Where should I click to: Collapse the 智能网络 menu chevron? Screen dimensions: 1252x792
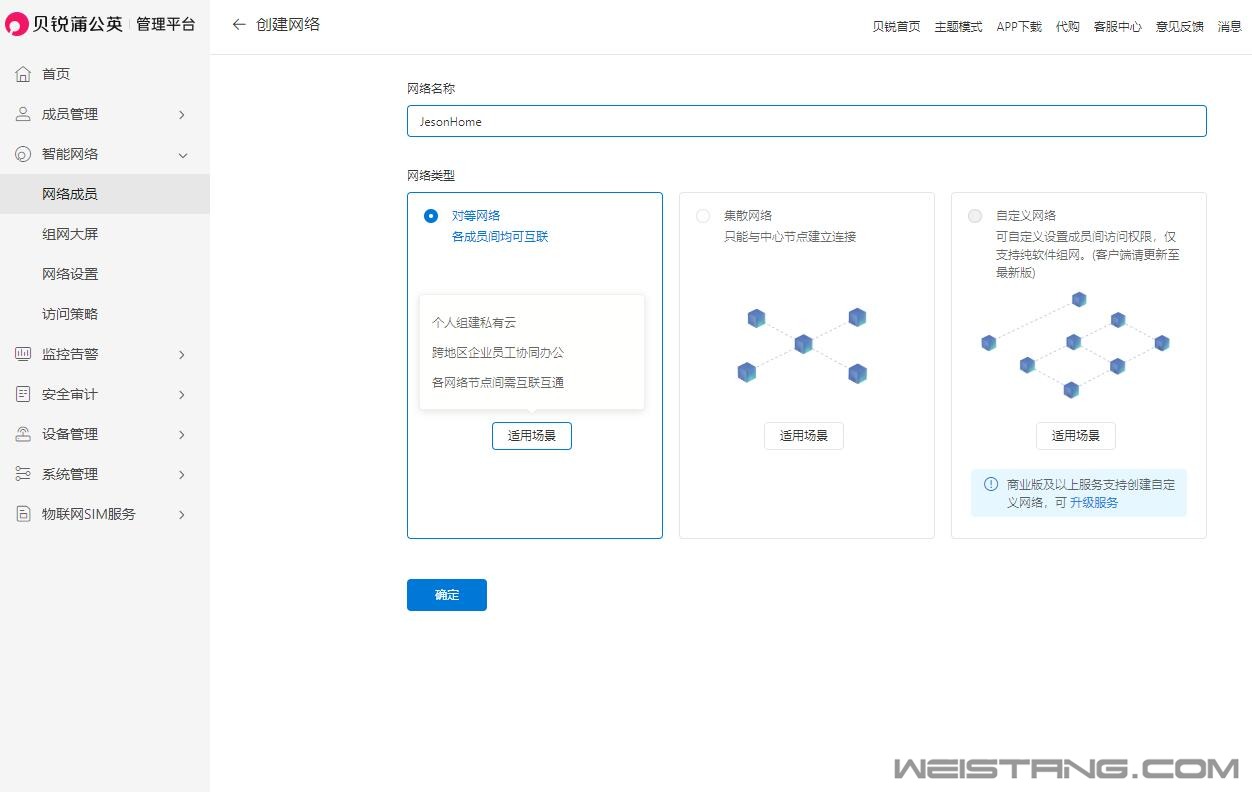point(182,155)
